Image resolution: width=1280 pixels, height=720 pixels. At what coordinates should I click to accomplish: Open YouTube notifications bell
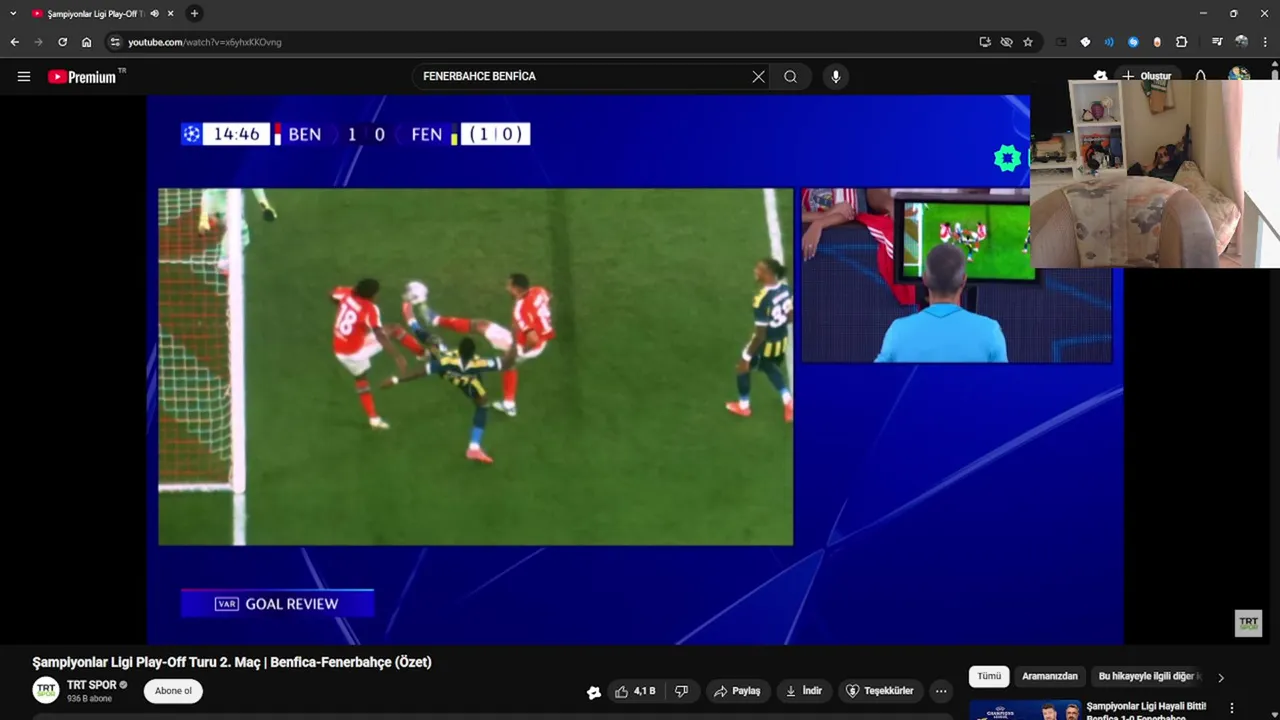point(1200,76)
